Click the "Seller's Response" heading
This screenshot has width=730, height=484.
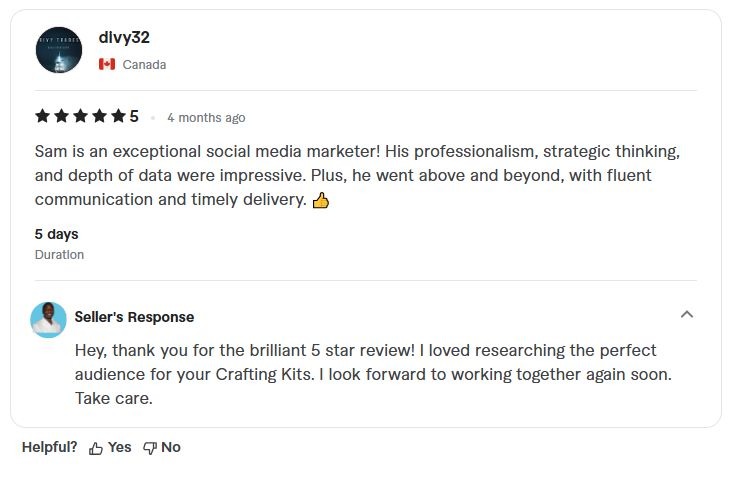[134, 317]
